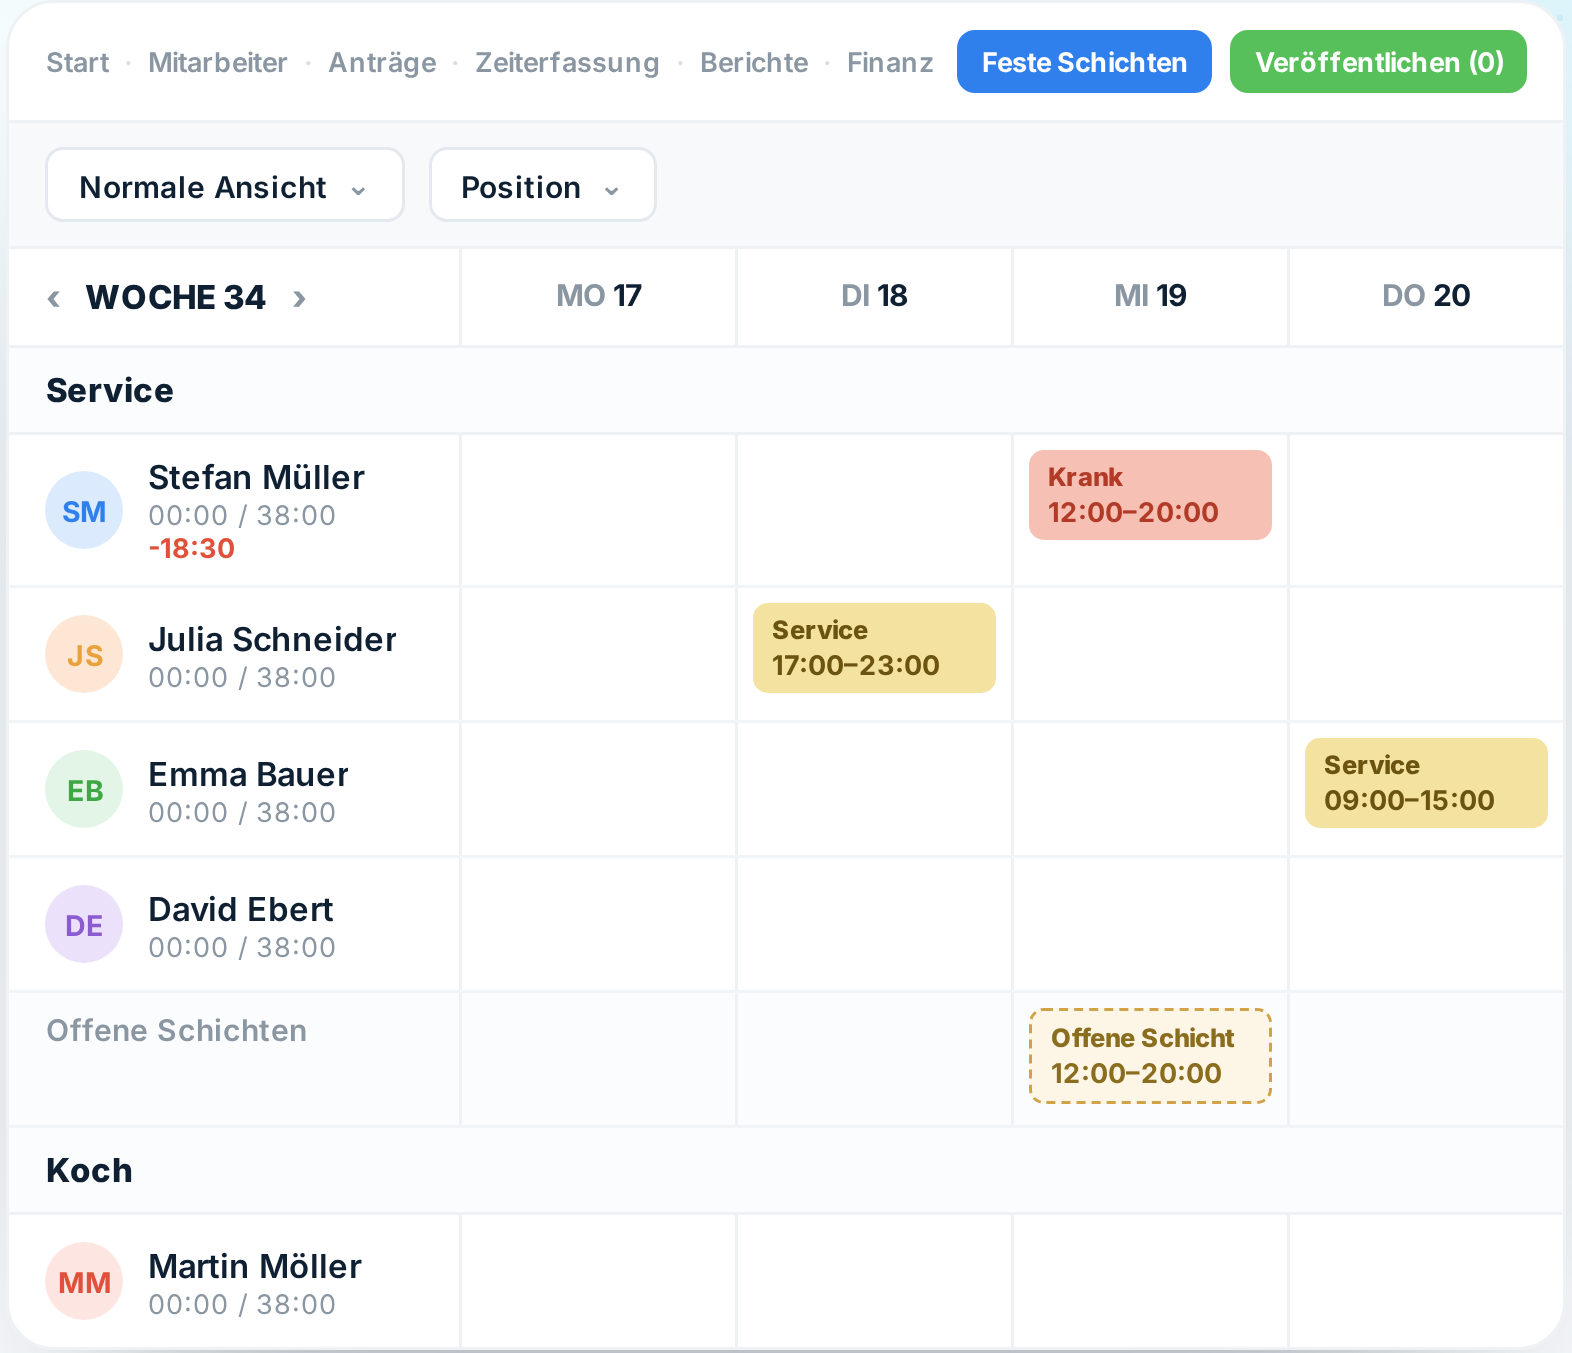Click David Ebert's DE avatar
This screenshot has height=1353, width=1572.
pyautogui.click(x=84, y=924)
